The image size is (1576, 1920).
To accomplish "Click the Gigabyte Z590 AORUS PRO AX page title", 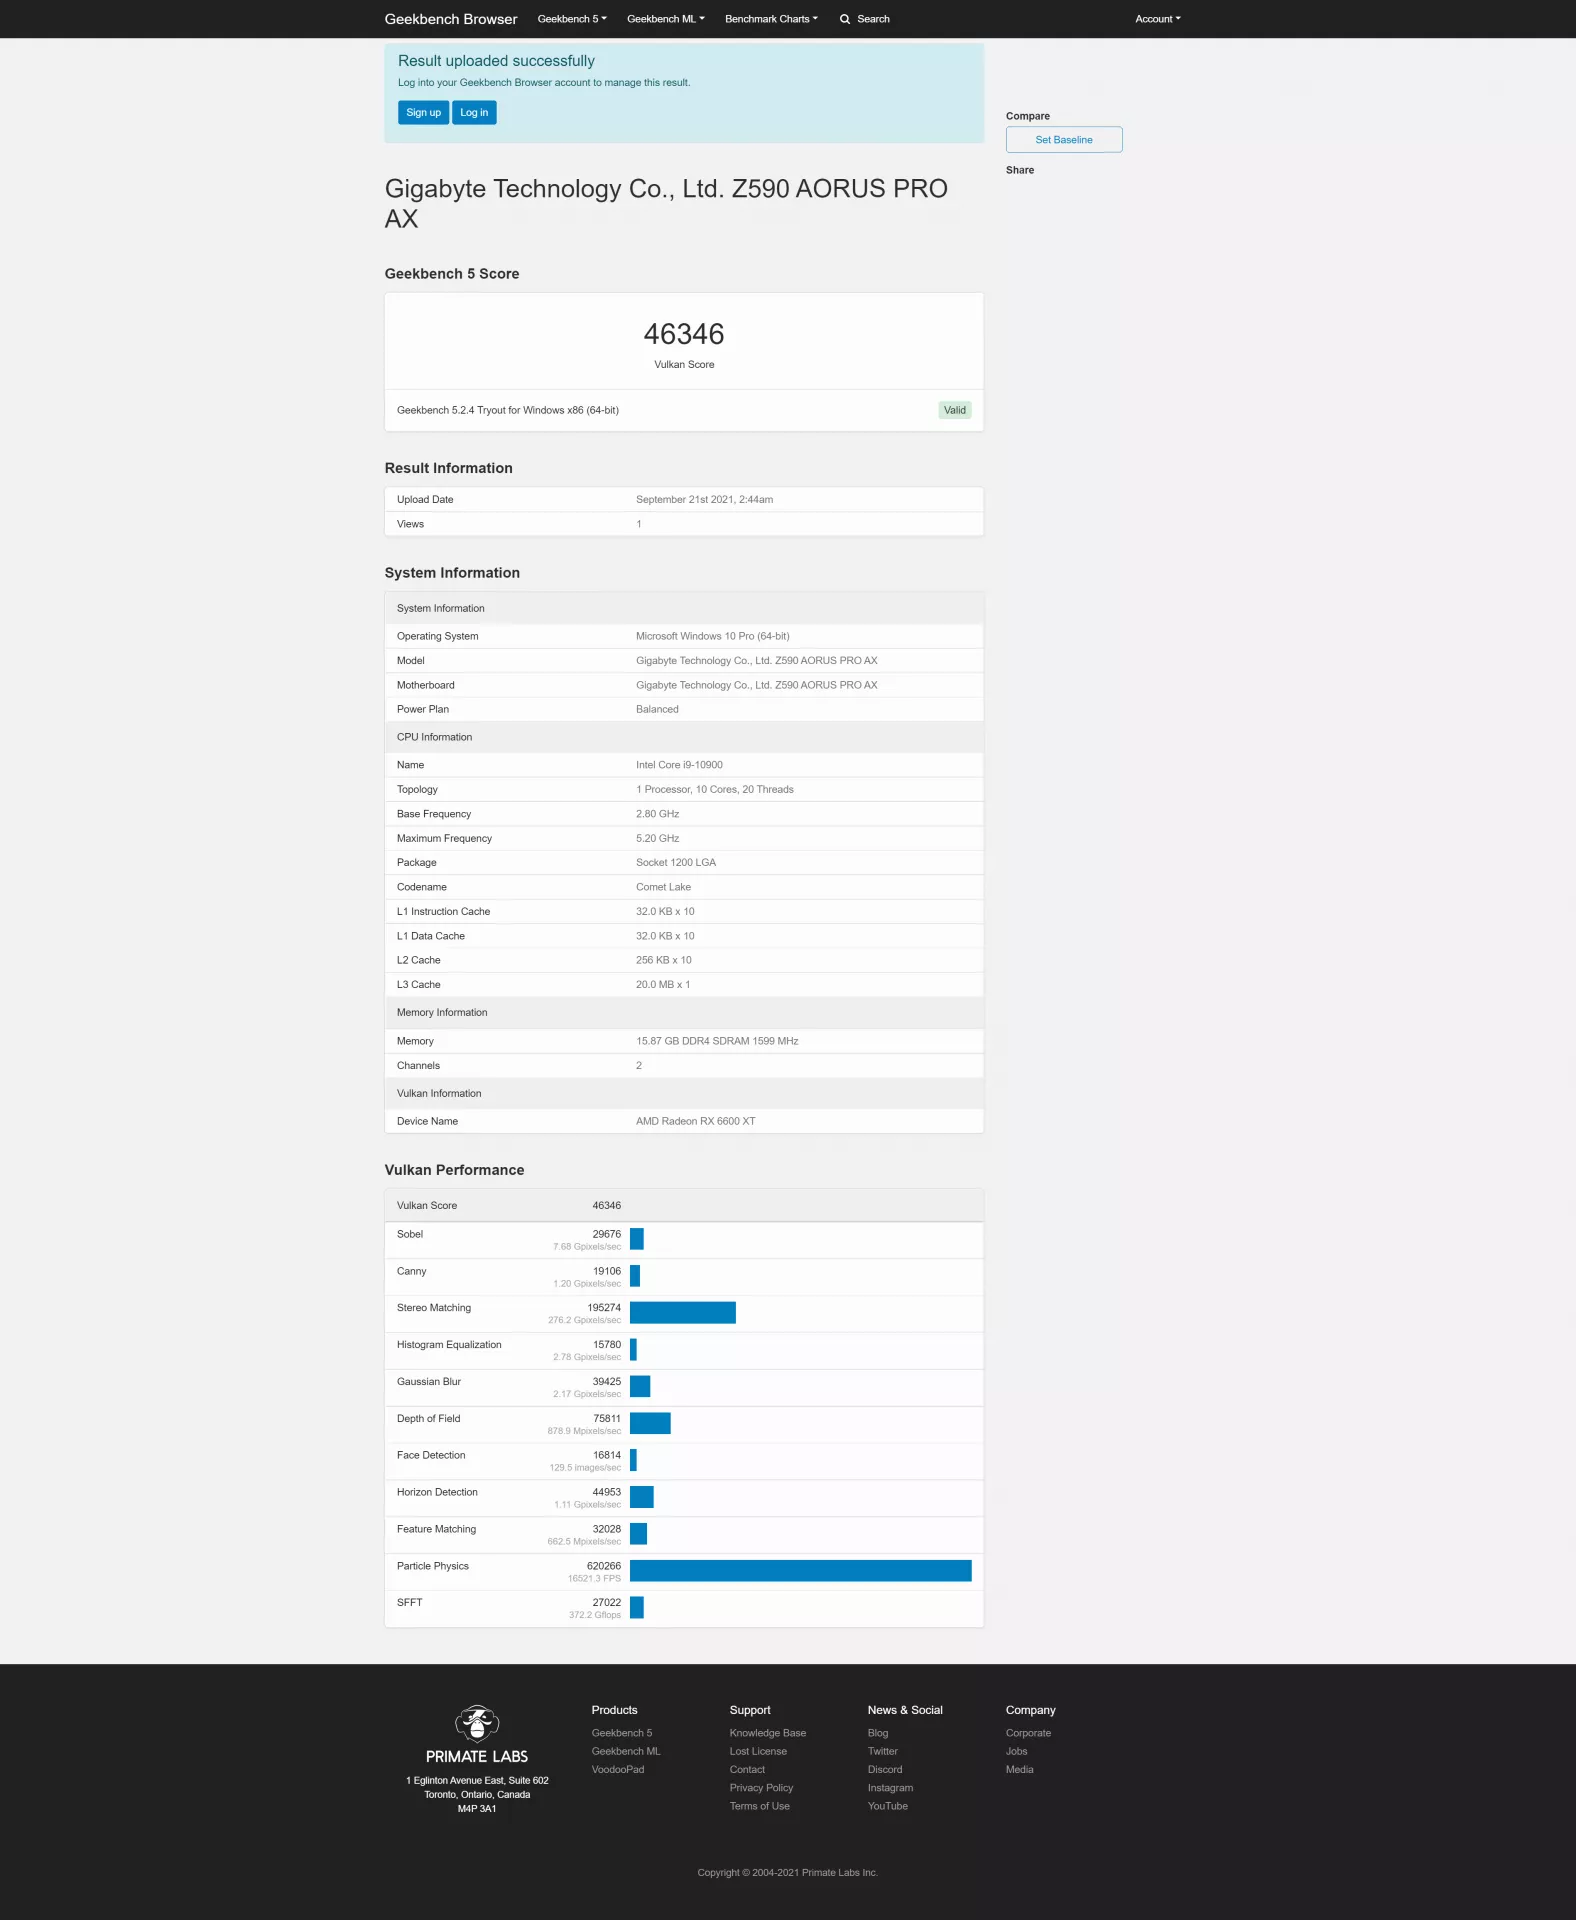I will tap(666, 204).
